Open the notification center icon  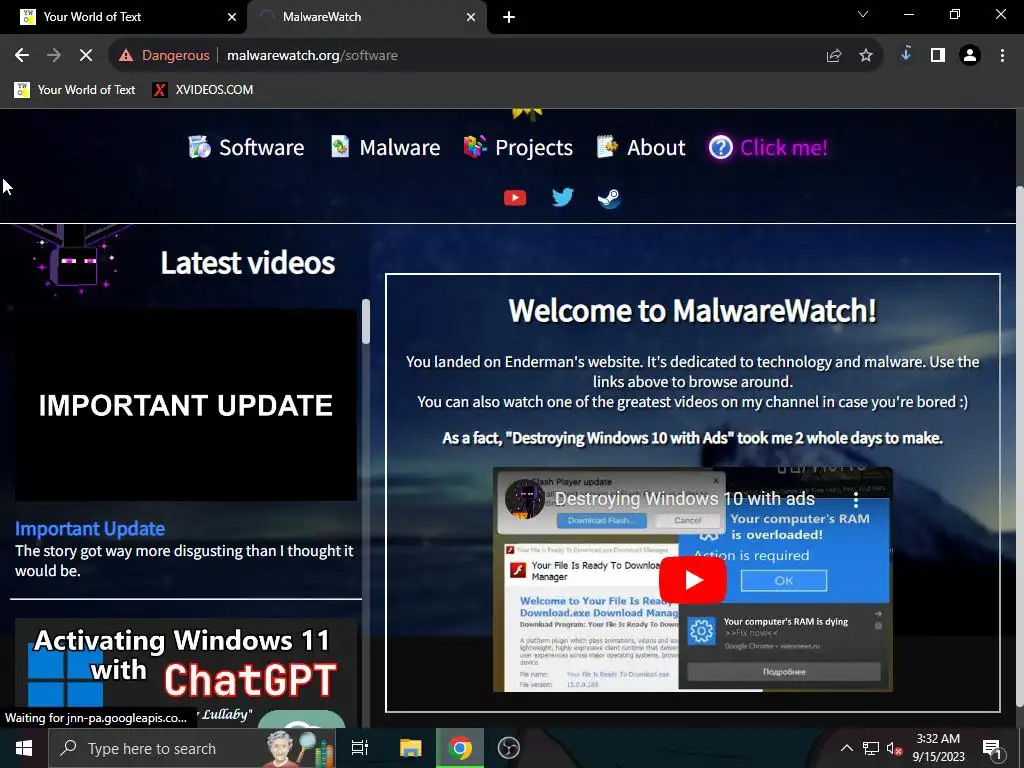(992, 748)
